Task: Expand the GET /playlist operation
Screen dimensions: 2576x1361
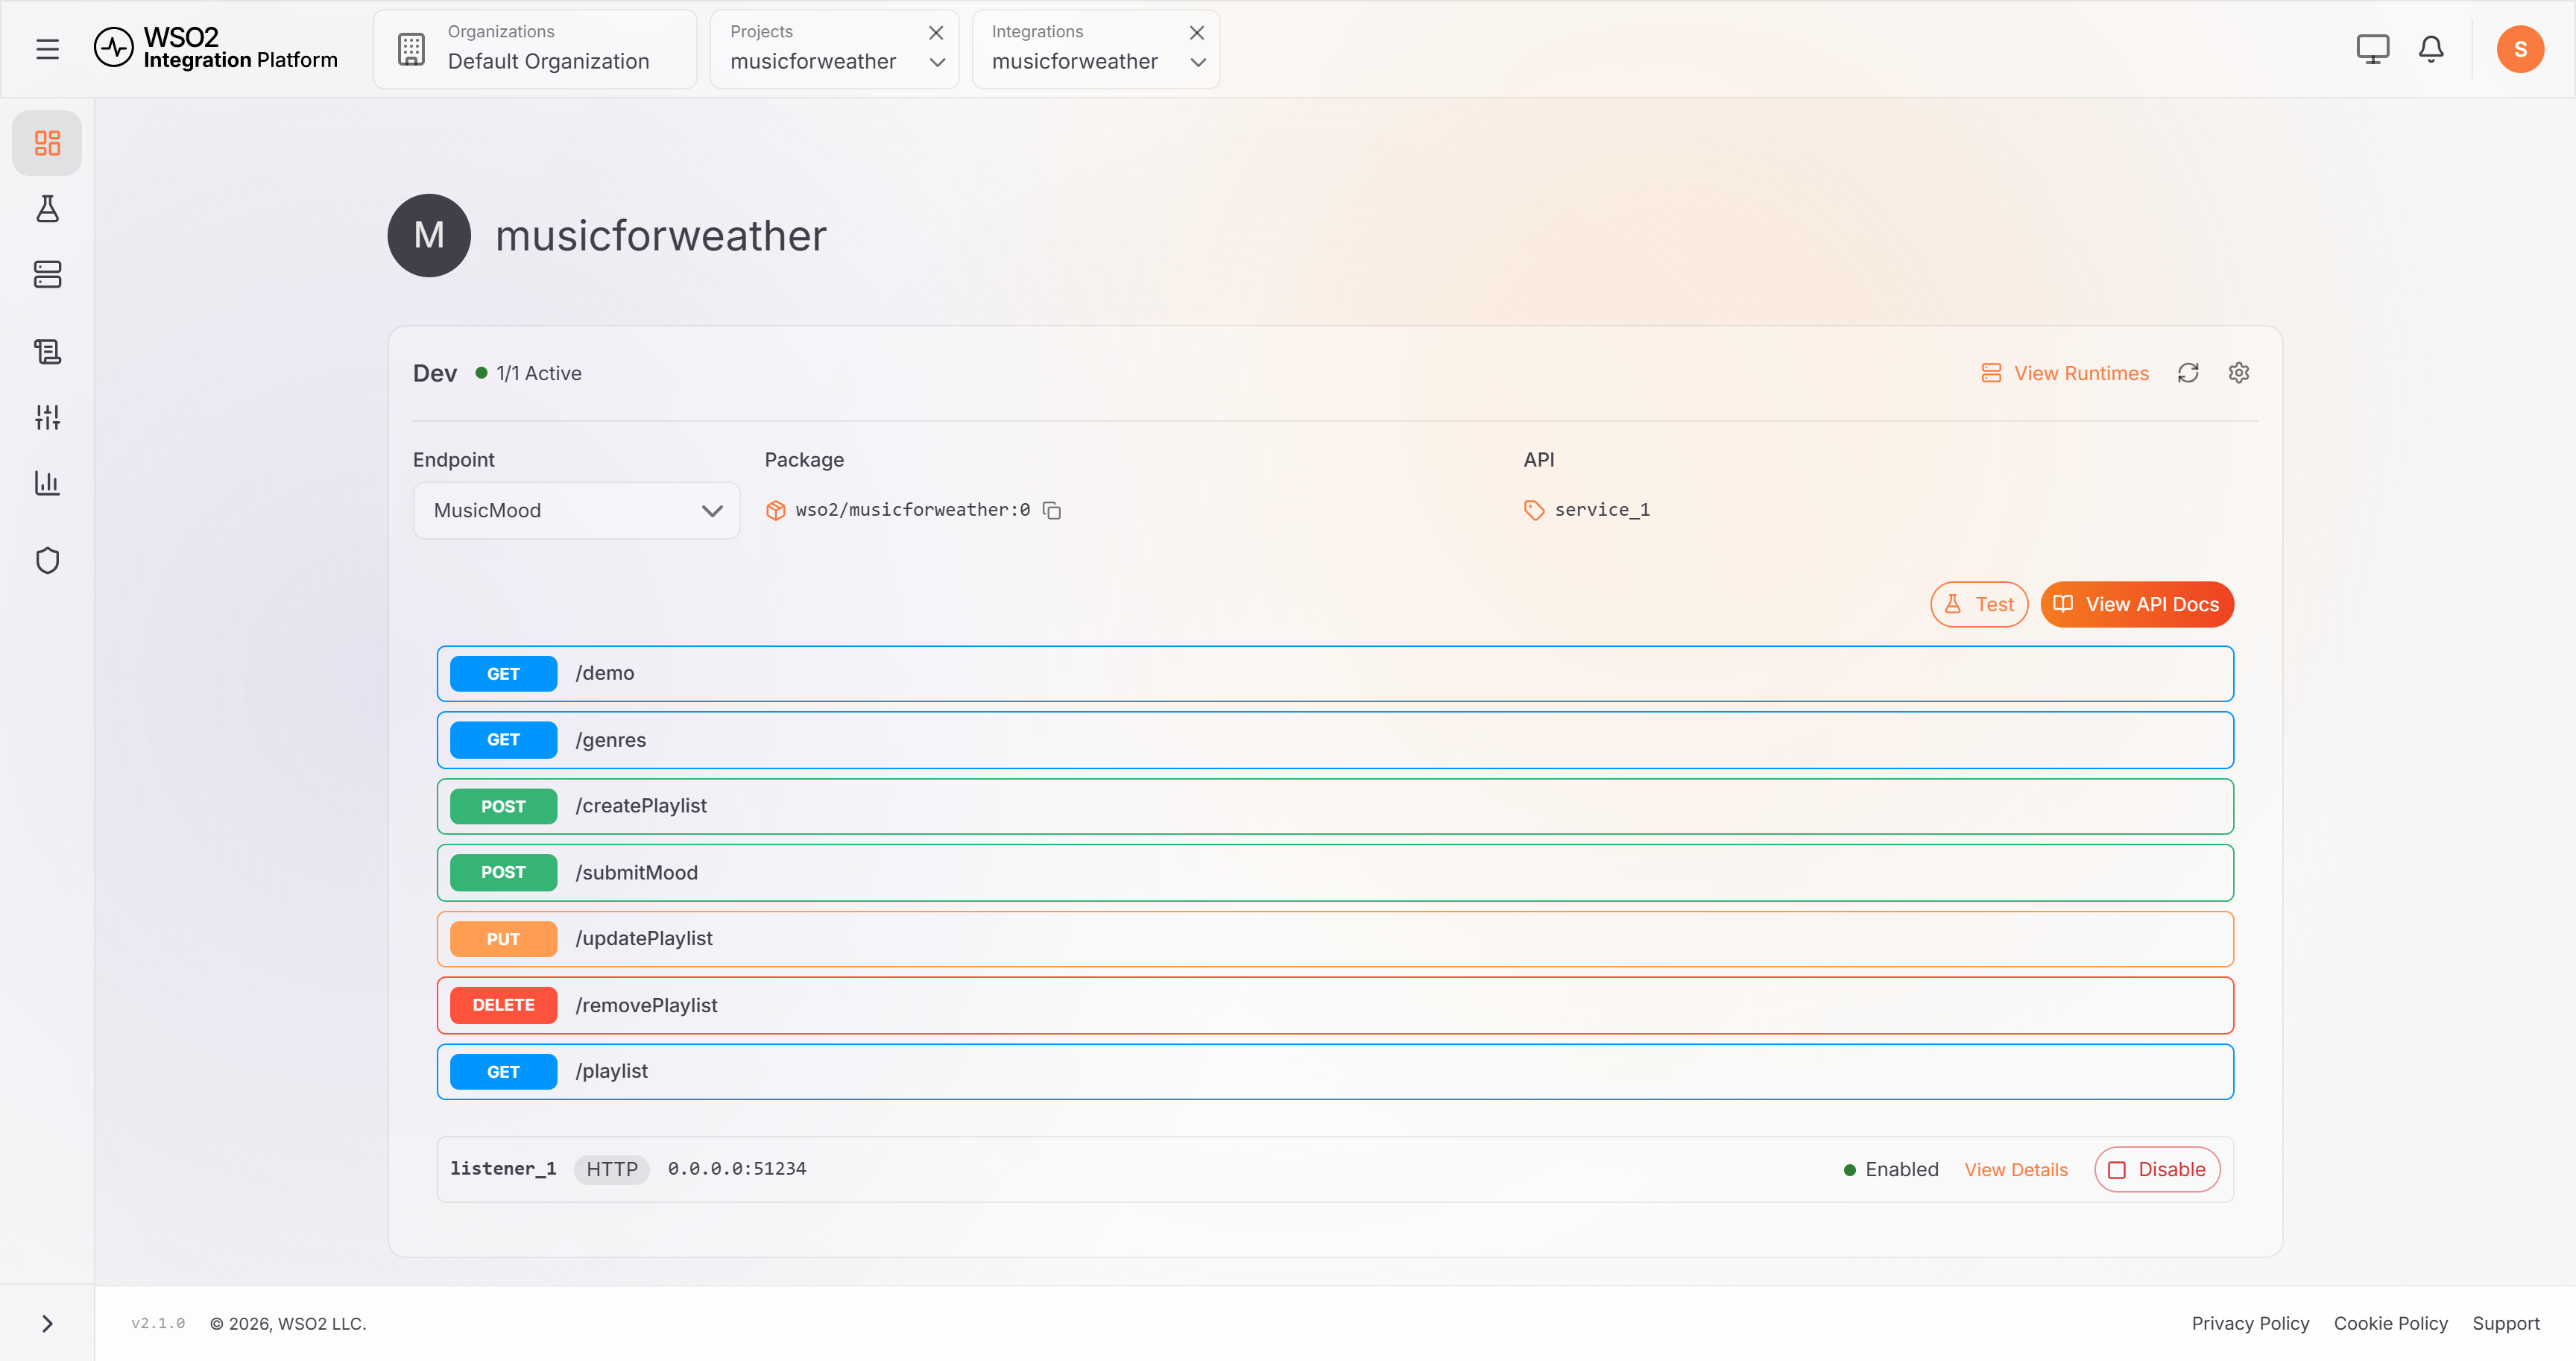Action: (1335, 1071)
